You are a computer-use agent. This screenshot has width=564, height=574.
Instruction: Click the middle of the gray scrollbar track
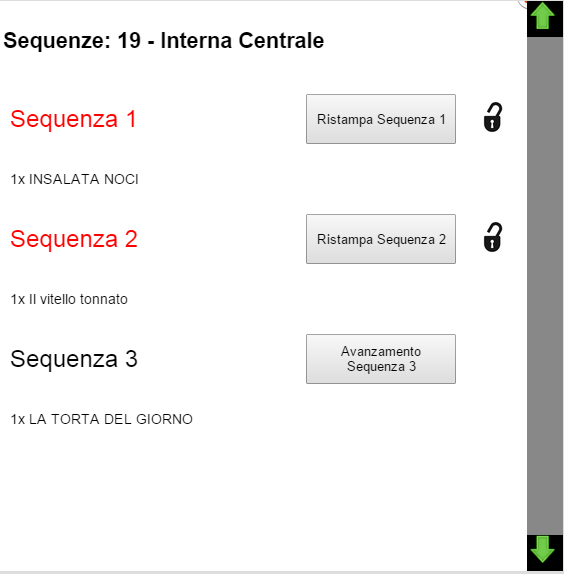pos(545,286)
